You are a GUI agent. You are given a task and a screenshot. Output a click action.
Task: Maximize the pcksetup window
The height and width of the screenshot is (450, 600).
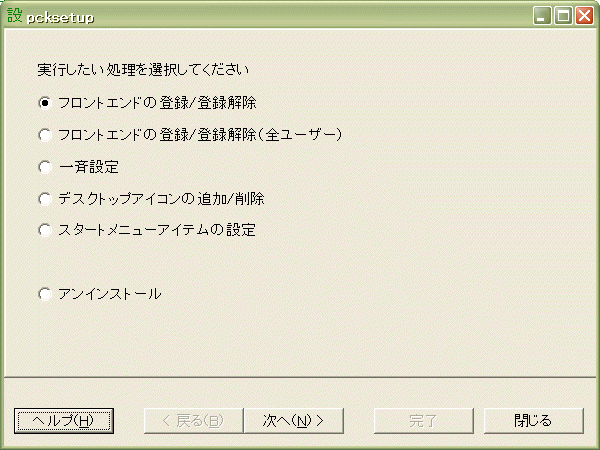tap(563, 16)
